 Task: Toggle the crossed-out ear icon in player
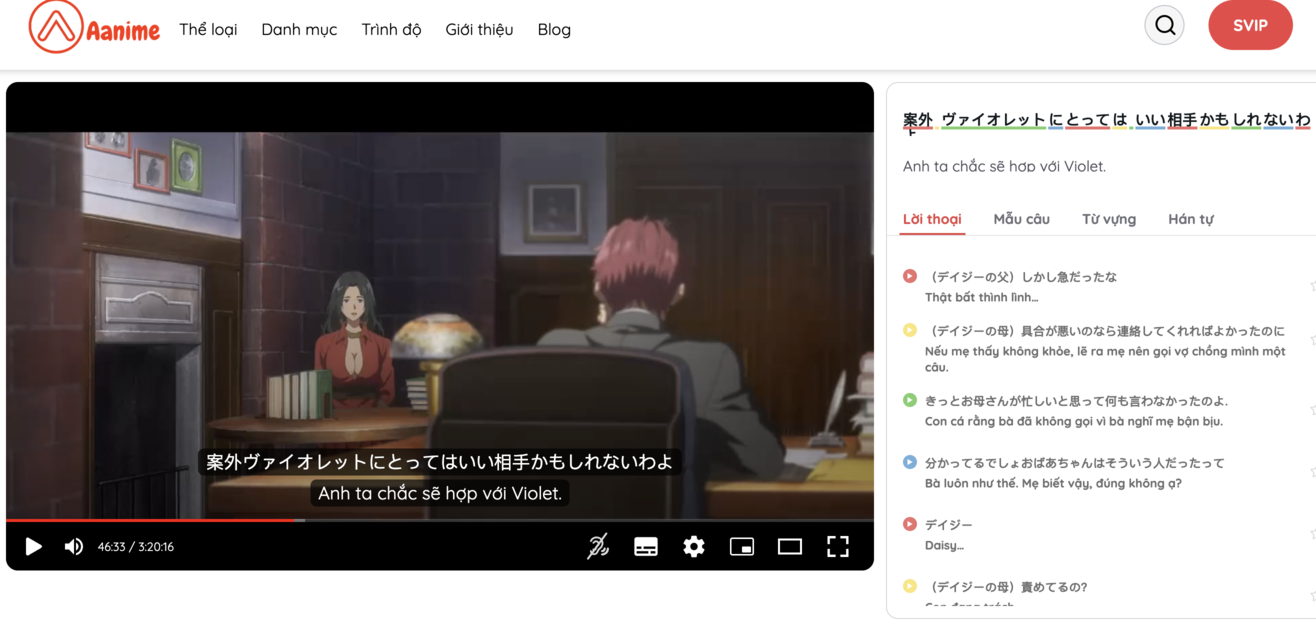click(x=598, y=546)
